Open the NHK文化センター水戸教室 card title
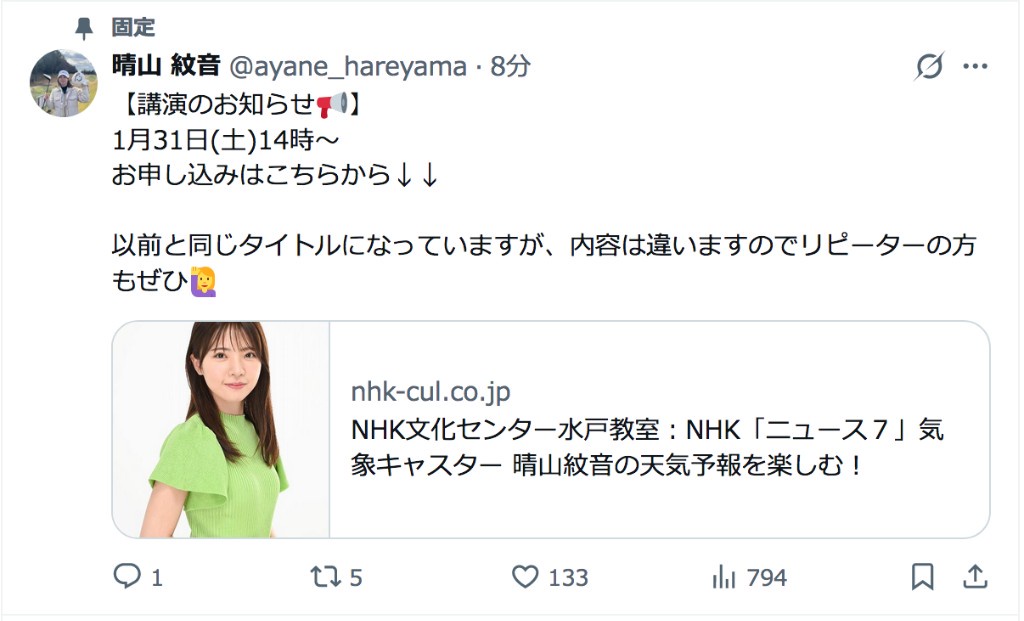This screenshot has height=621, width=1024. [x=647, y=447]
